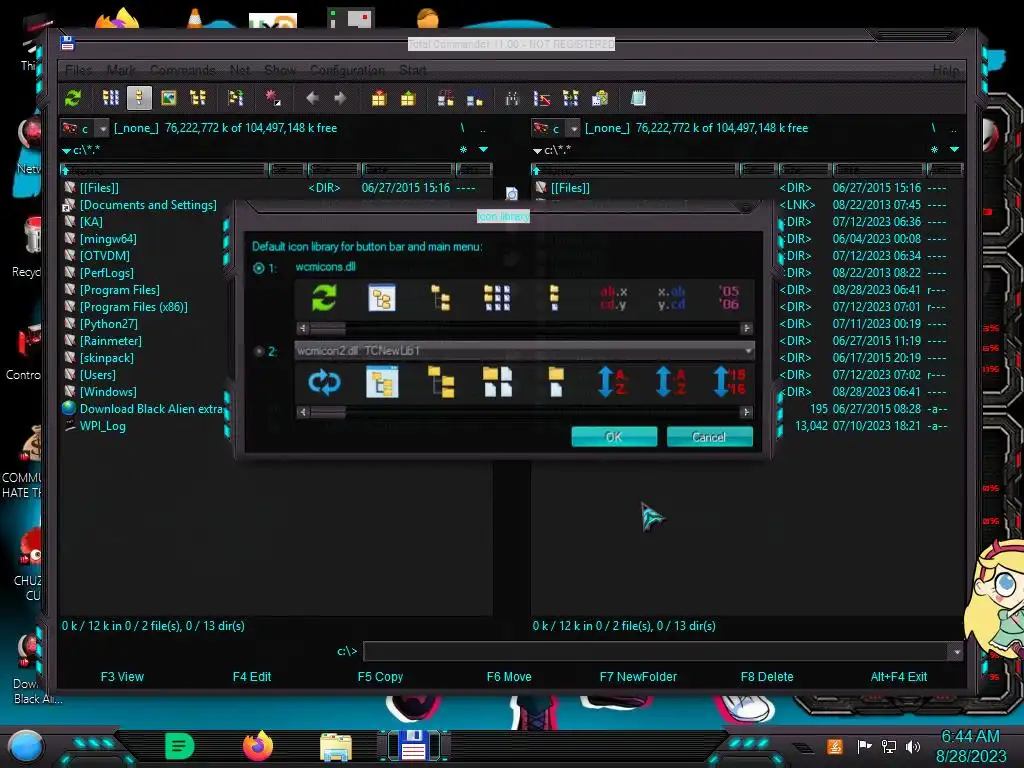Click the File Explorer taskbar icon
This screenshot has width=1024, height=768.
[336, 747]
